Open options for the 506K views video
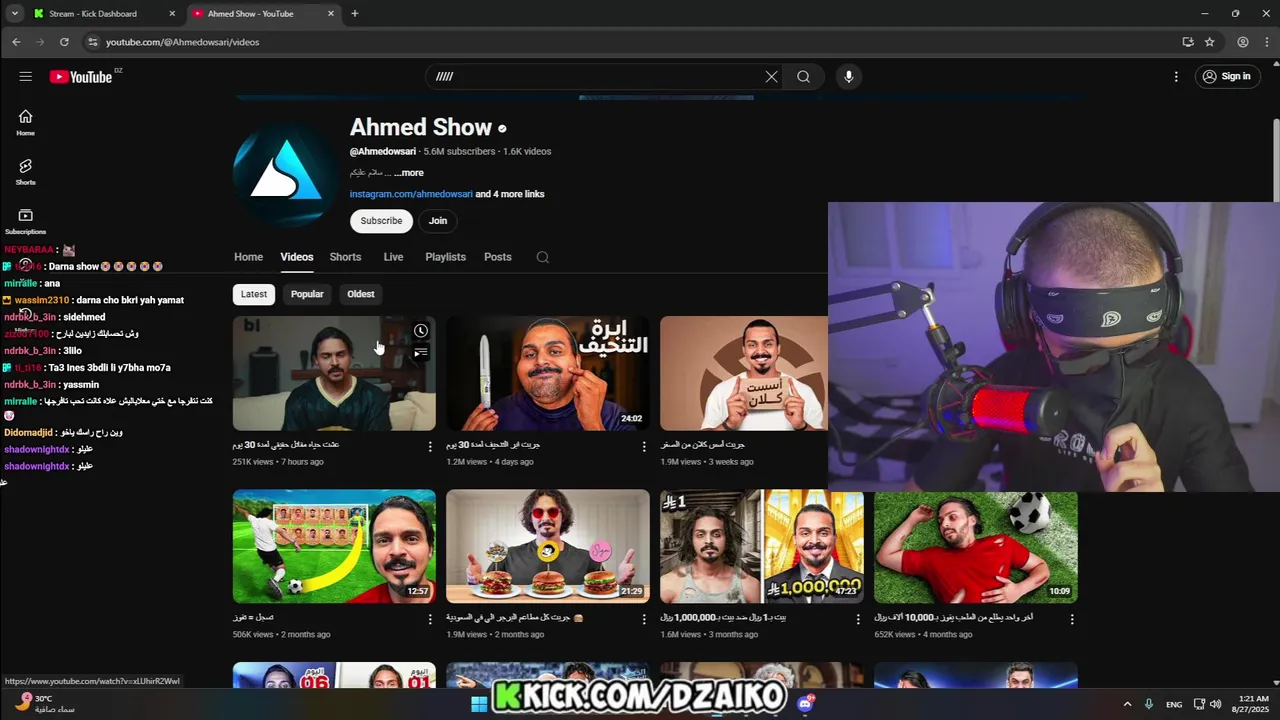1280x720 pixels. point(430,620)
